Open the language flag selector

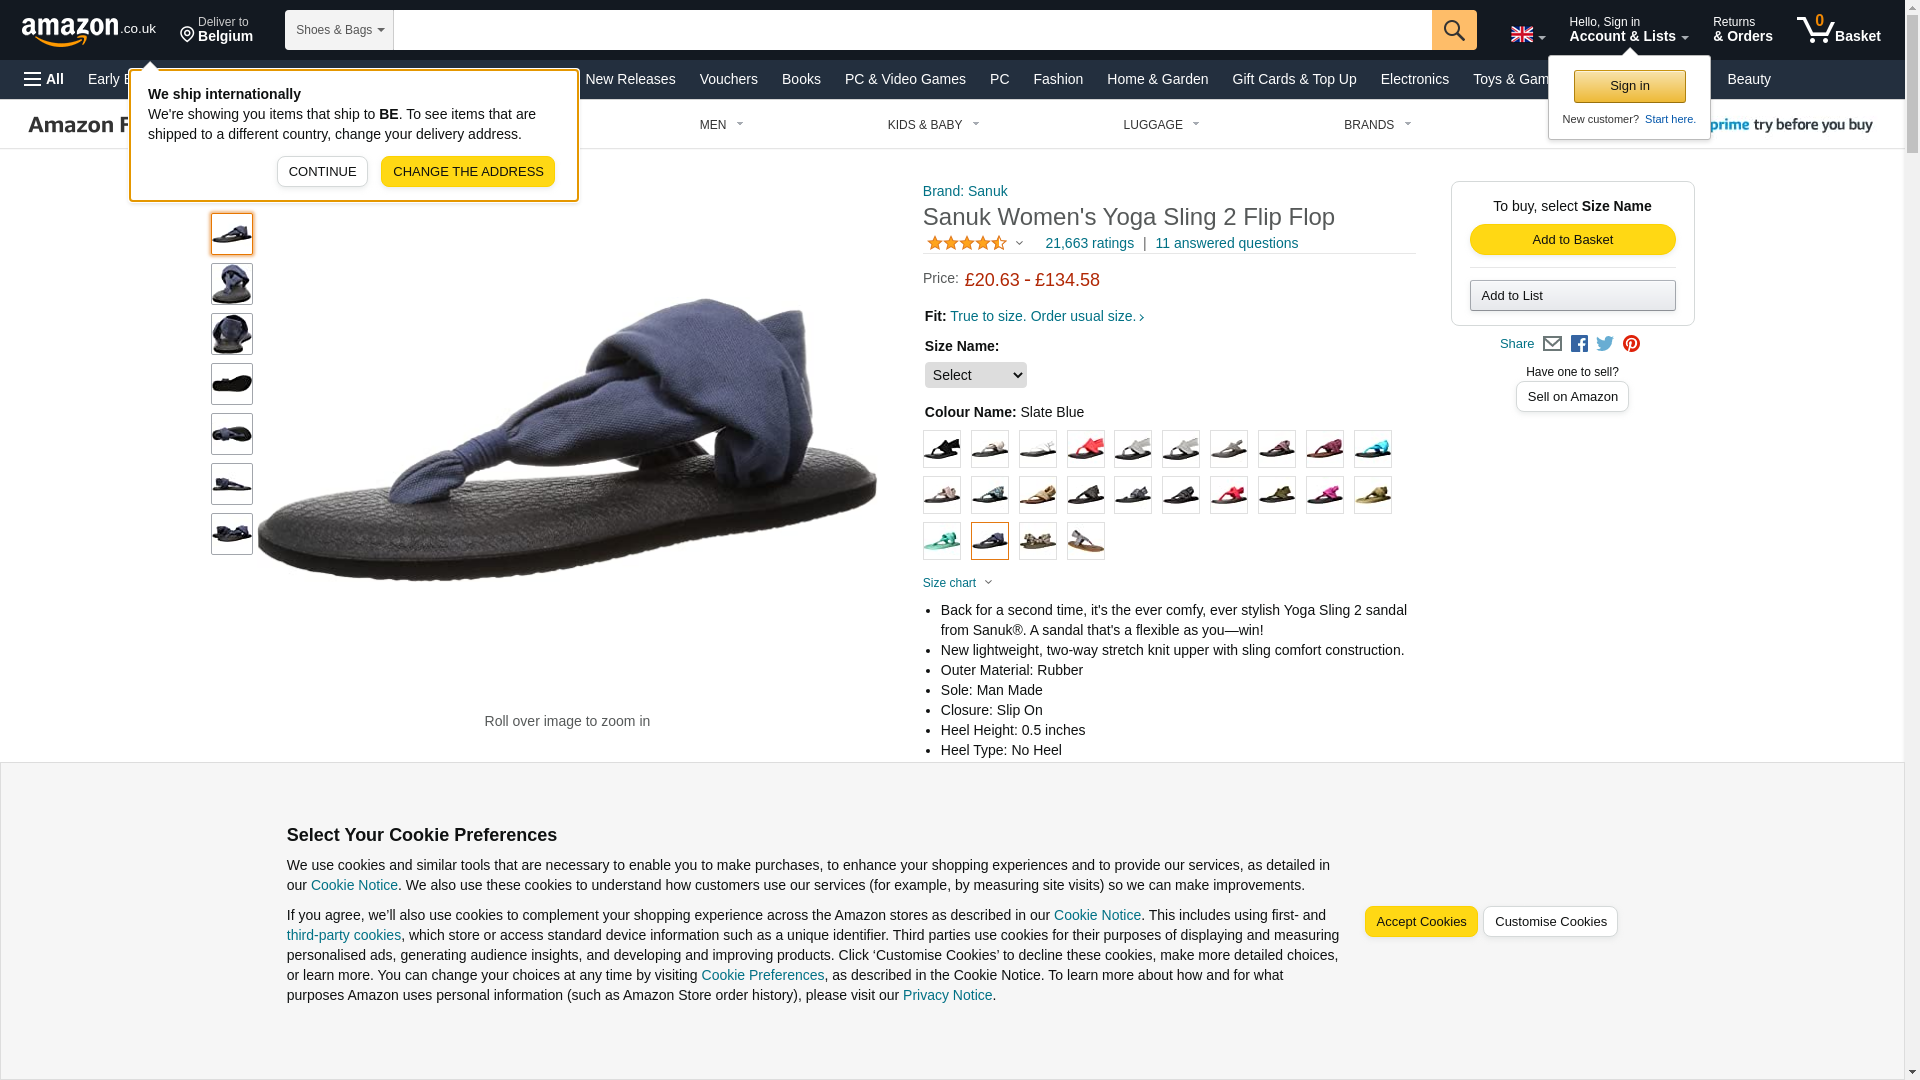(1527, 35)
